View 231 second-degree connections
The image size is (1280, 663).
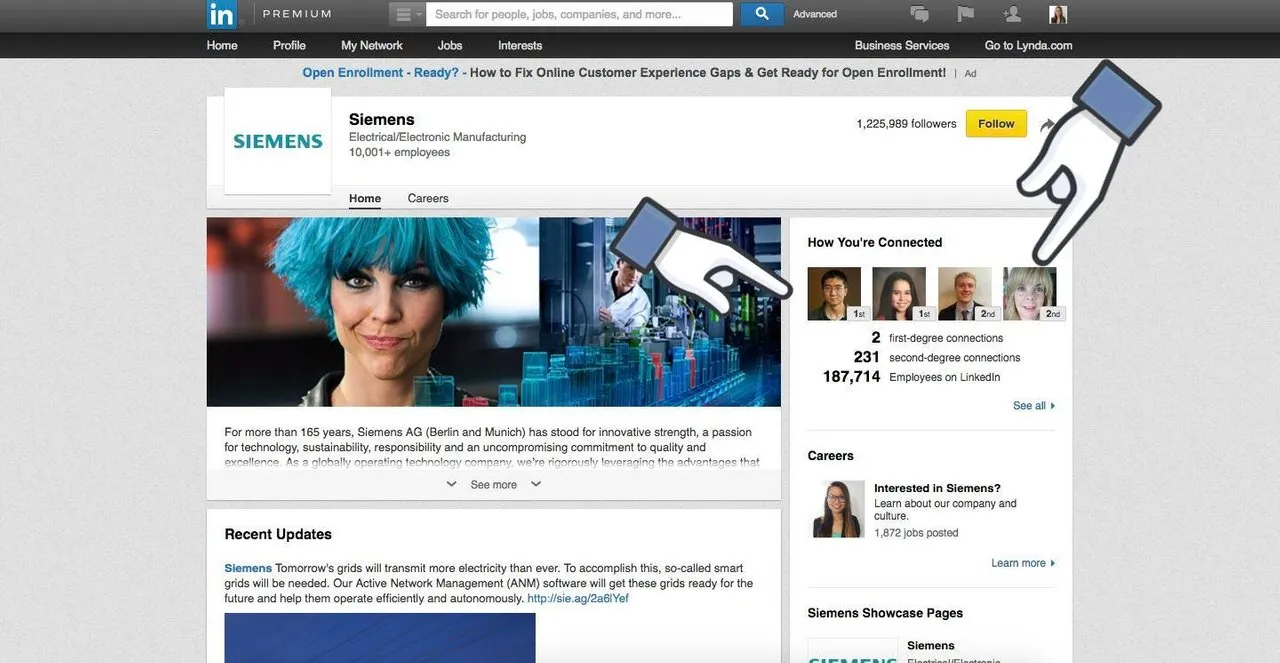pyautogui.click(x=937, y=357)
